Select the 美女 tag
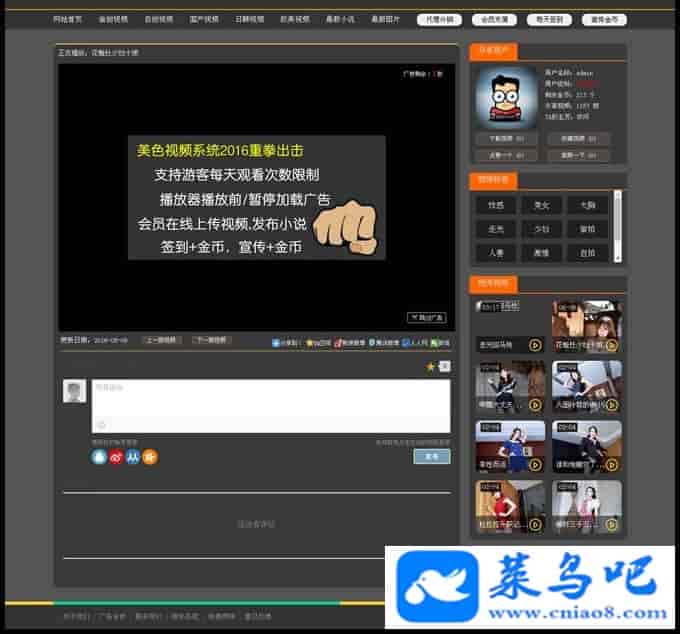Image resolution: width=680 pixels, height=634 pixels. (542, 205)
